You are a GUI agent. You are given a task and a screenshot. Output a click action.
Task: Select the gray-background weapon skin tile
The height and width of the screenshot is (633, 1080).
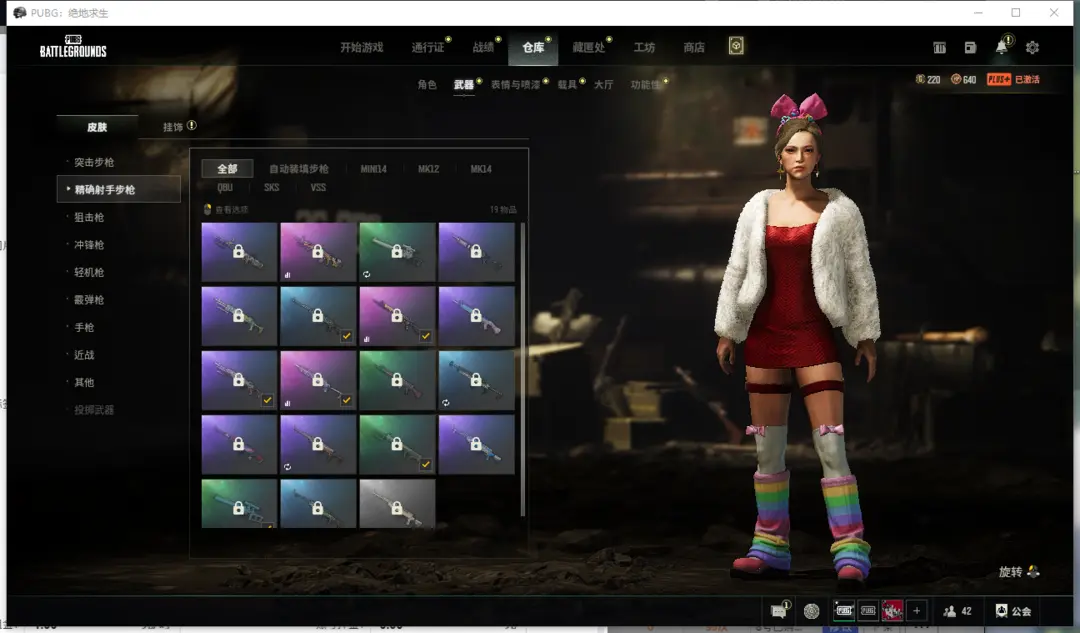(x=397, y=504)
